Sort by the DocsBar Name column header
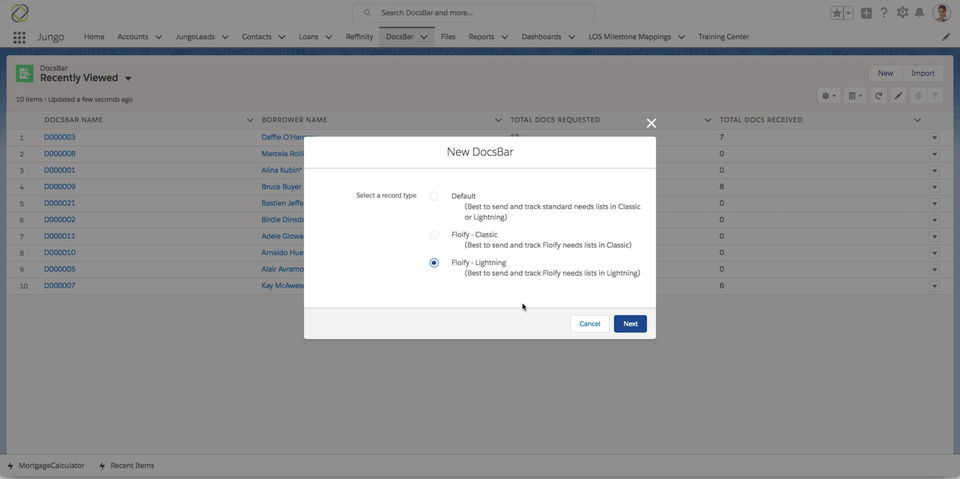 pyautogui.click(x=73, y=120)
